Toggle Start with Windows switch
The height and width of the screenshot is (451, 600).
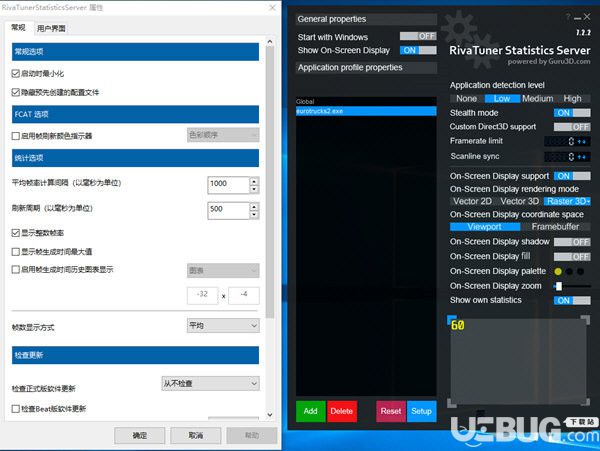pos(418,36)
